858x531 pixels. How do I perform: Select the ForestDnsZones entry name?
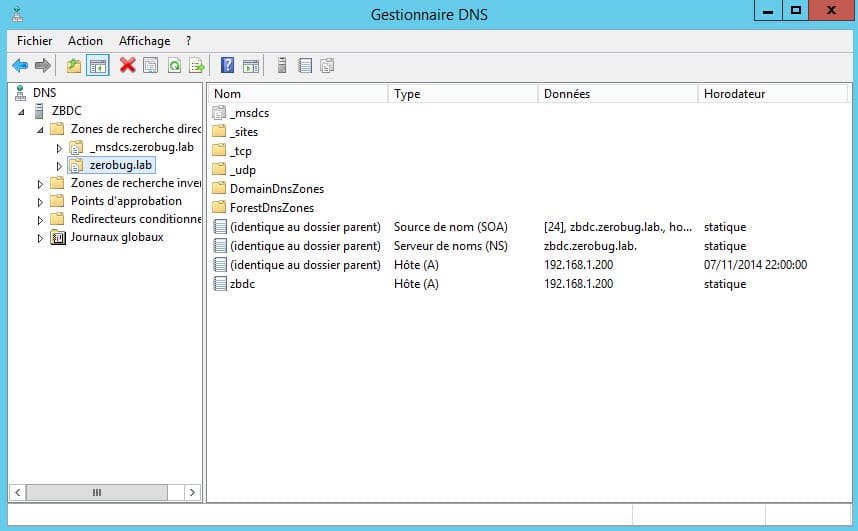point(272,208)
